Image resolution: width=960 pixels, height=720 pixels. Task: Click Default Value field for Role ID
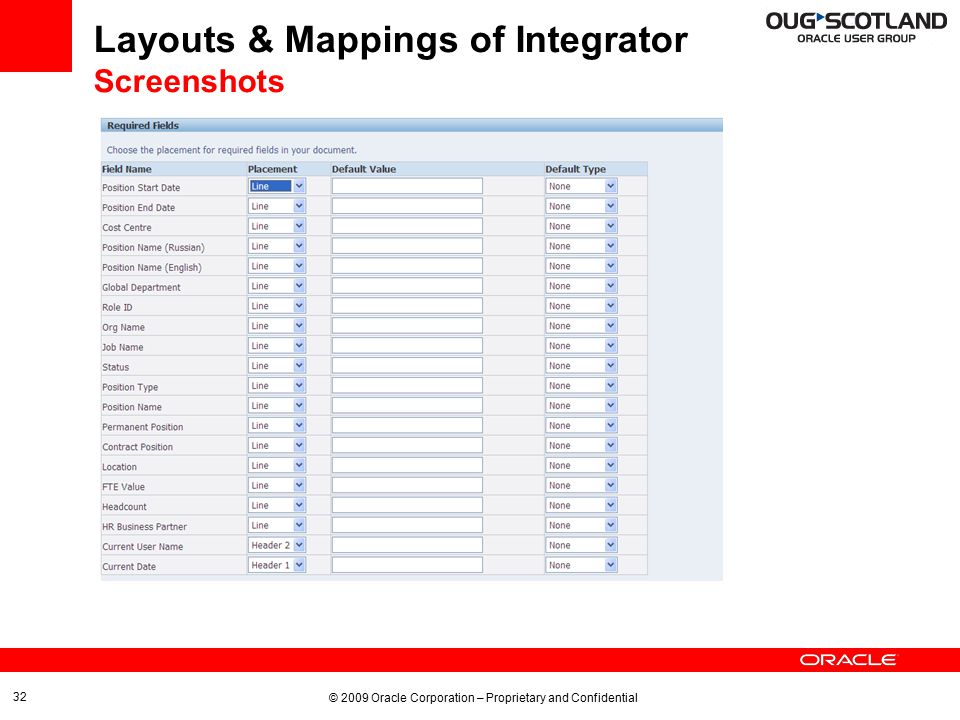point(407,306)
